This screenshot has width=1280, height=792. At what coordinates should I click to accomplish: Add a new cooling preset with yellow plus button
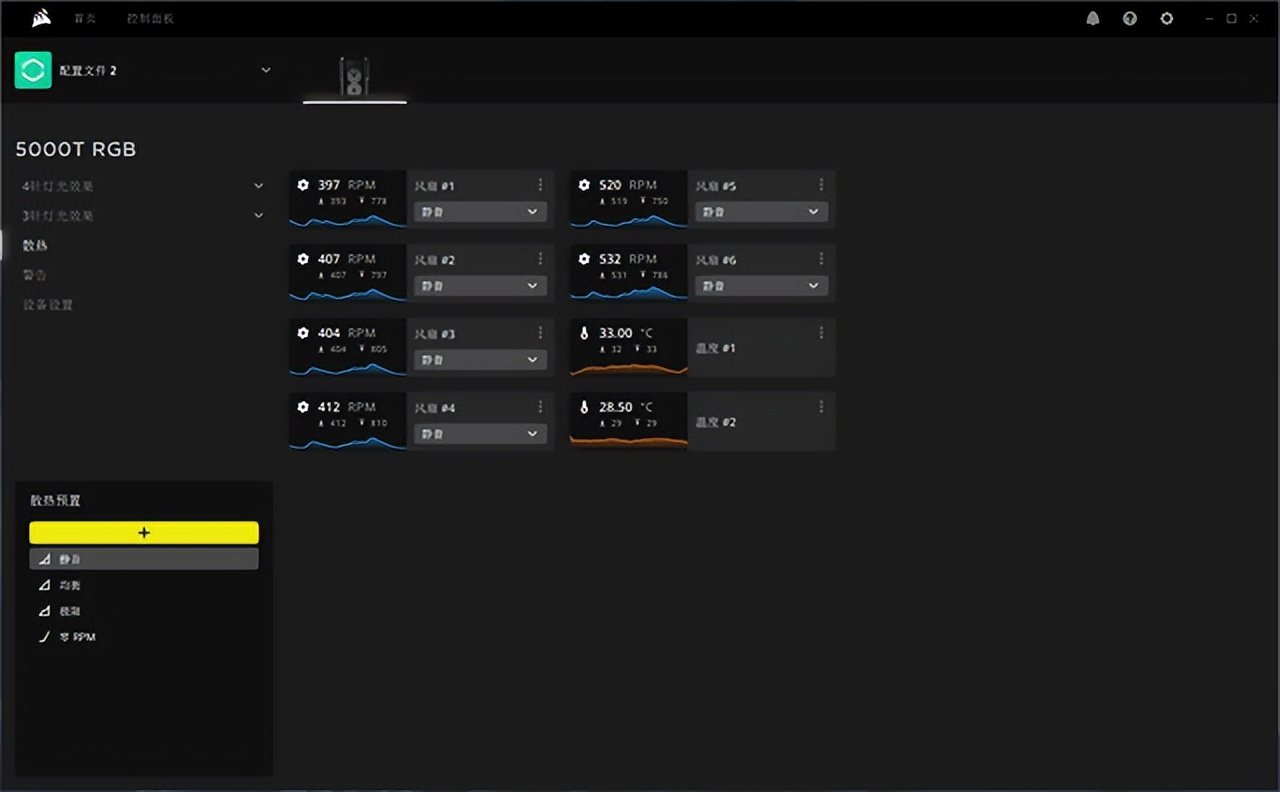(x=144, y=533)
